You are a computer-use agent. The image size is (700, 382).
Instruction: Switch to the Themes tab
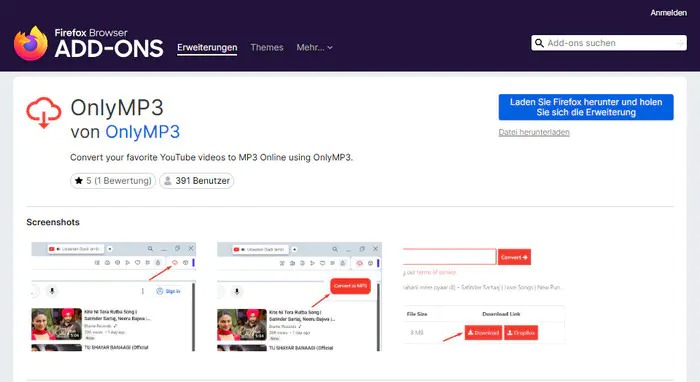point(267,47)
